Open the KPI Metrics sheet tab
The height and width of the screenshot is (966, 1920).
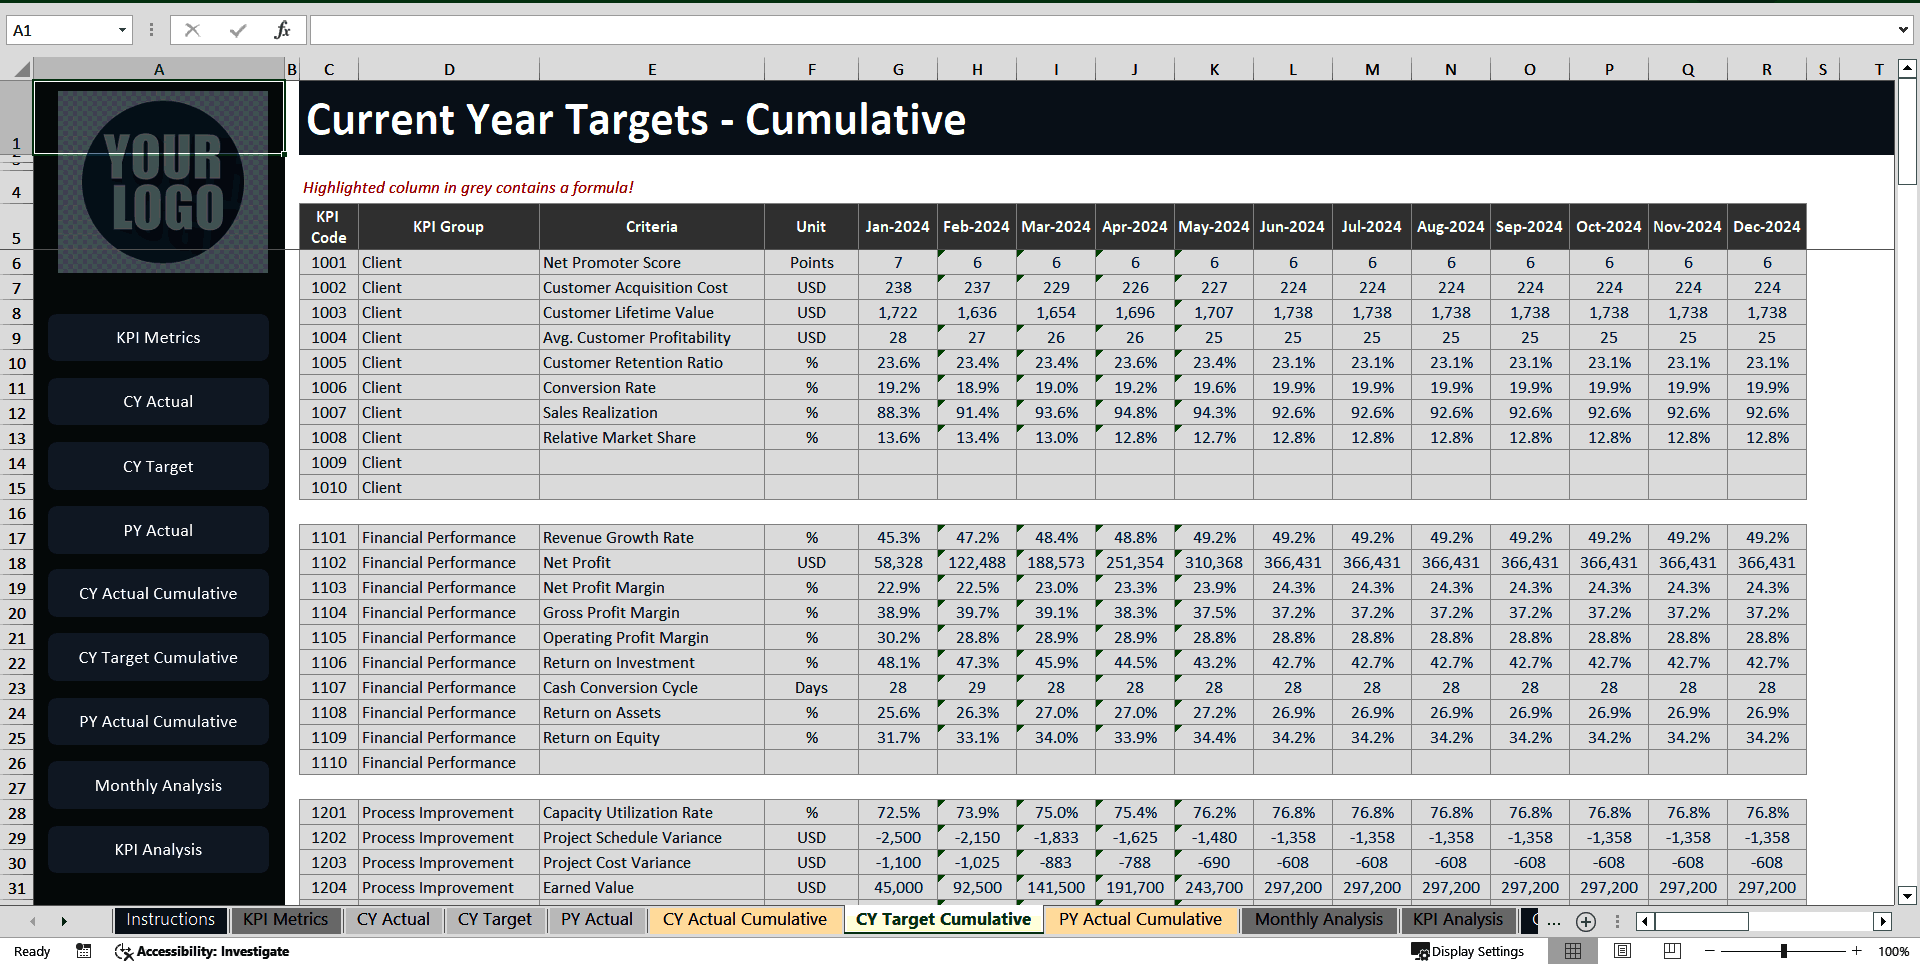(285, 920)
